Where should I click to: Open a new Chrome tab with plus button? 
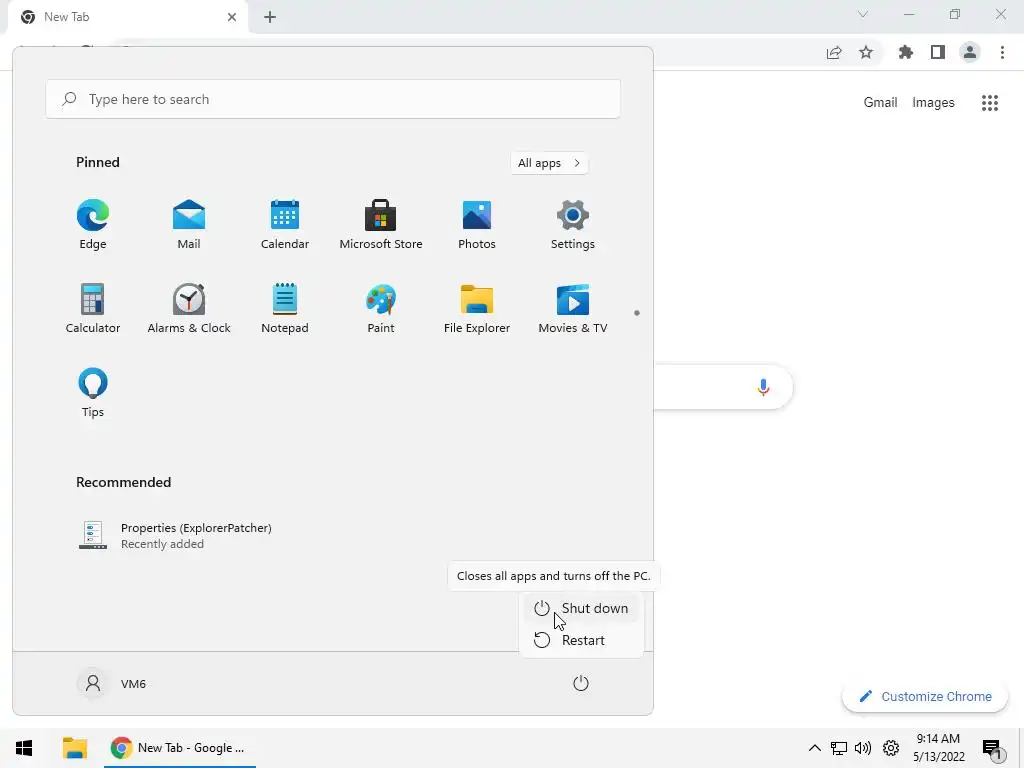coord(270,17)
